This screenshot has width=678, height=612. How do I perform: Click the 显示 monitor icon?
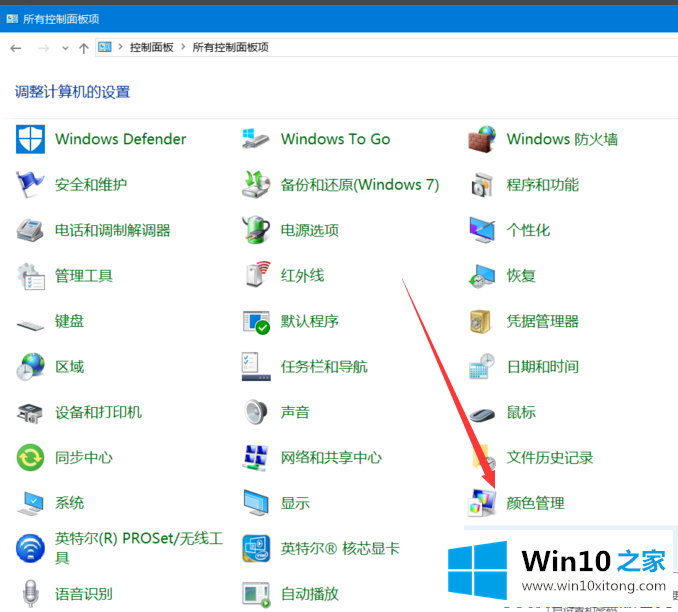(x=256, y=503)
